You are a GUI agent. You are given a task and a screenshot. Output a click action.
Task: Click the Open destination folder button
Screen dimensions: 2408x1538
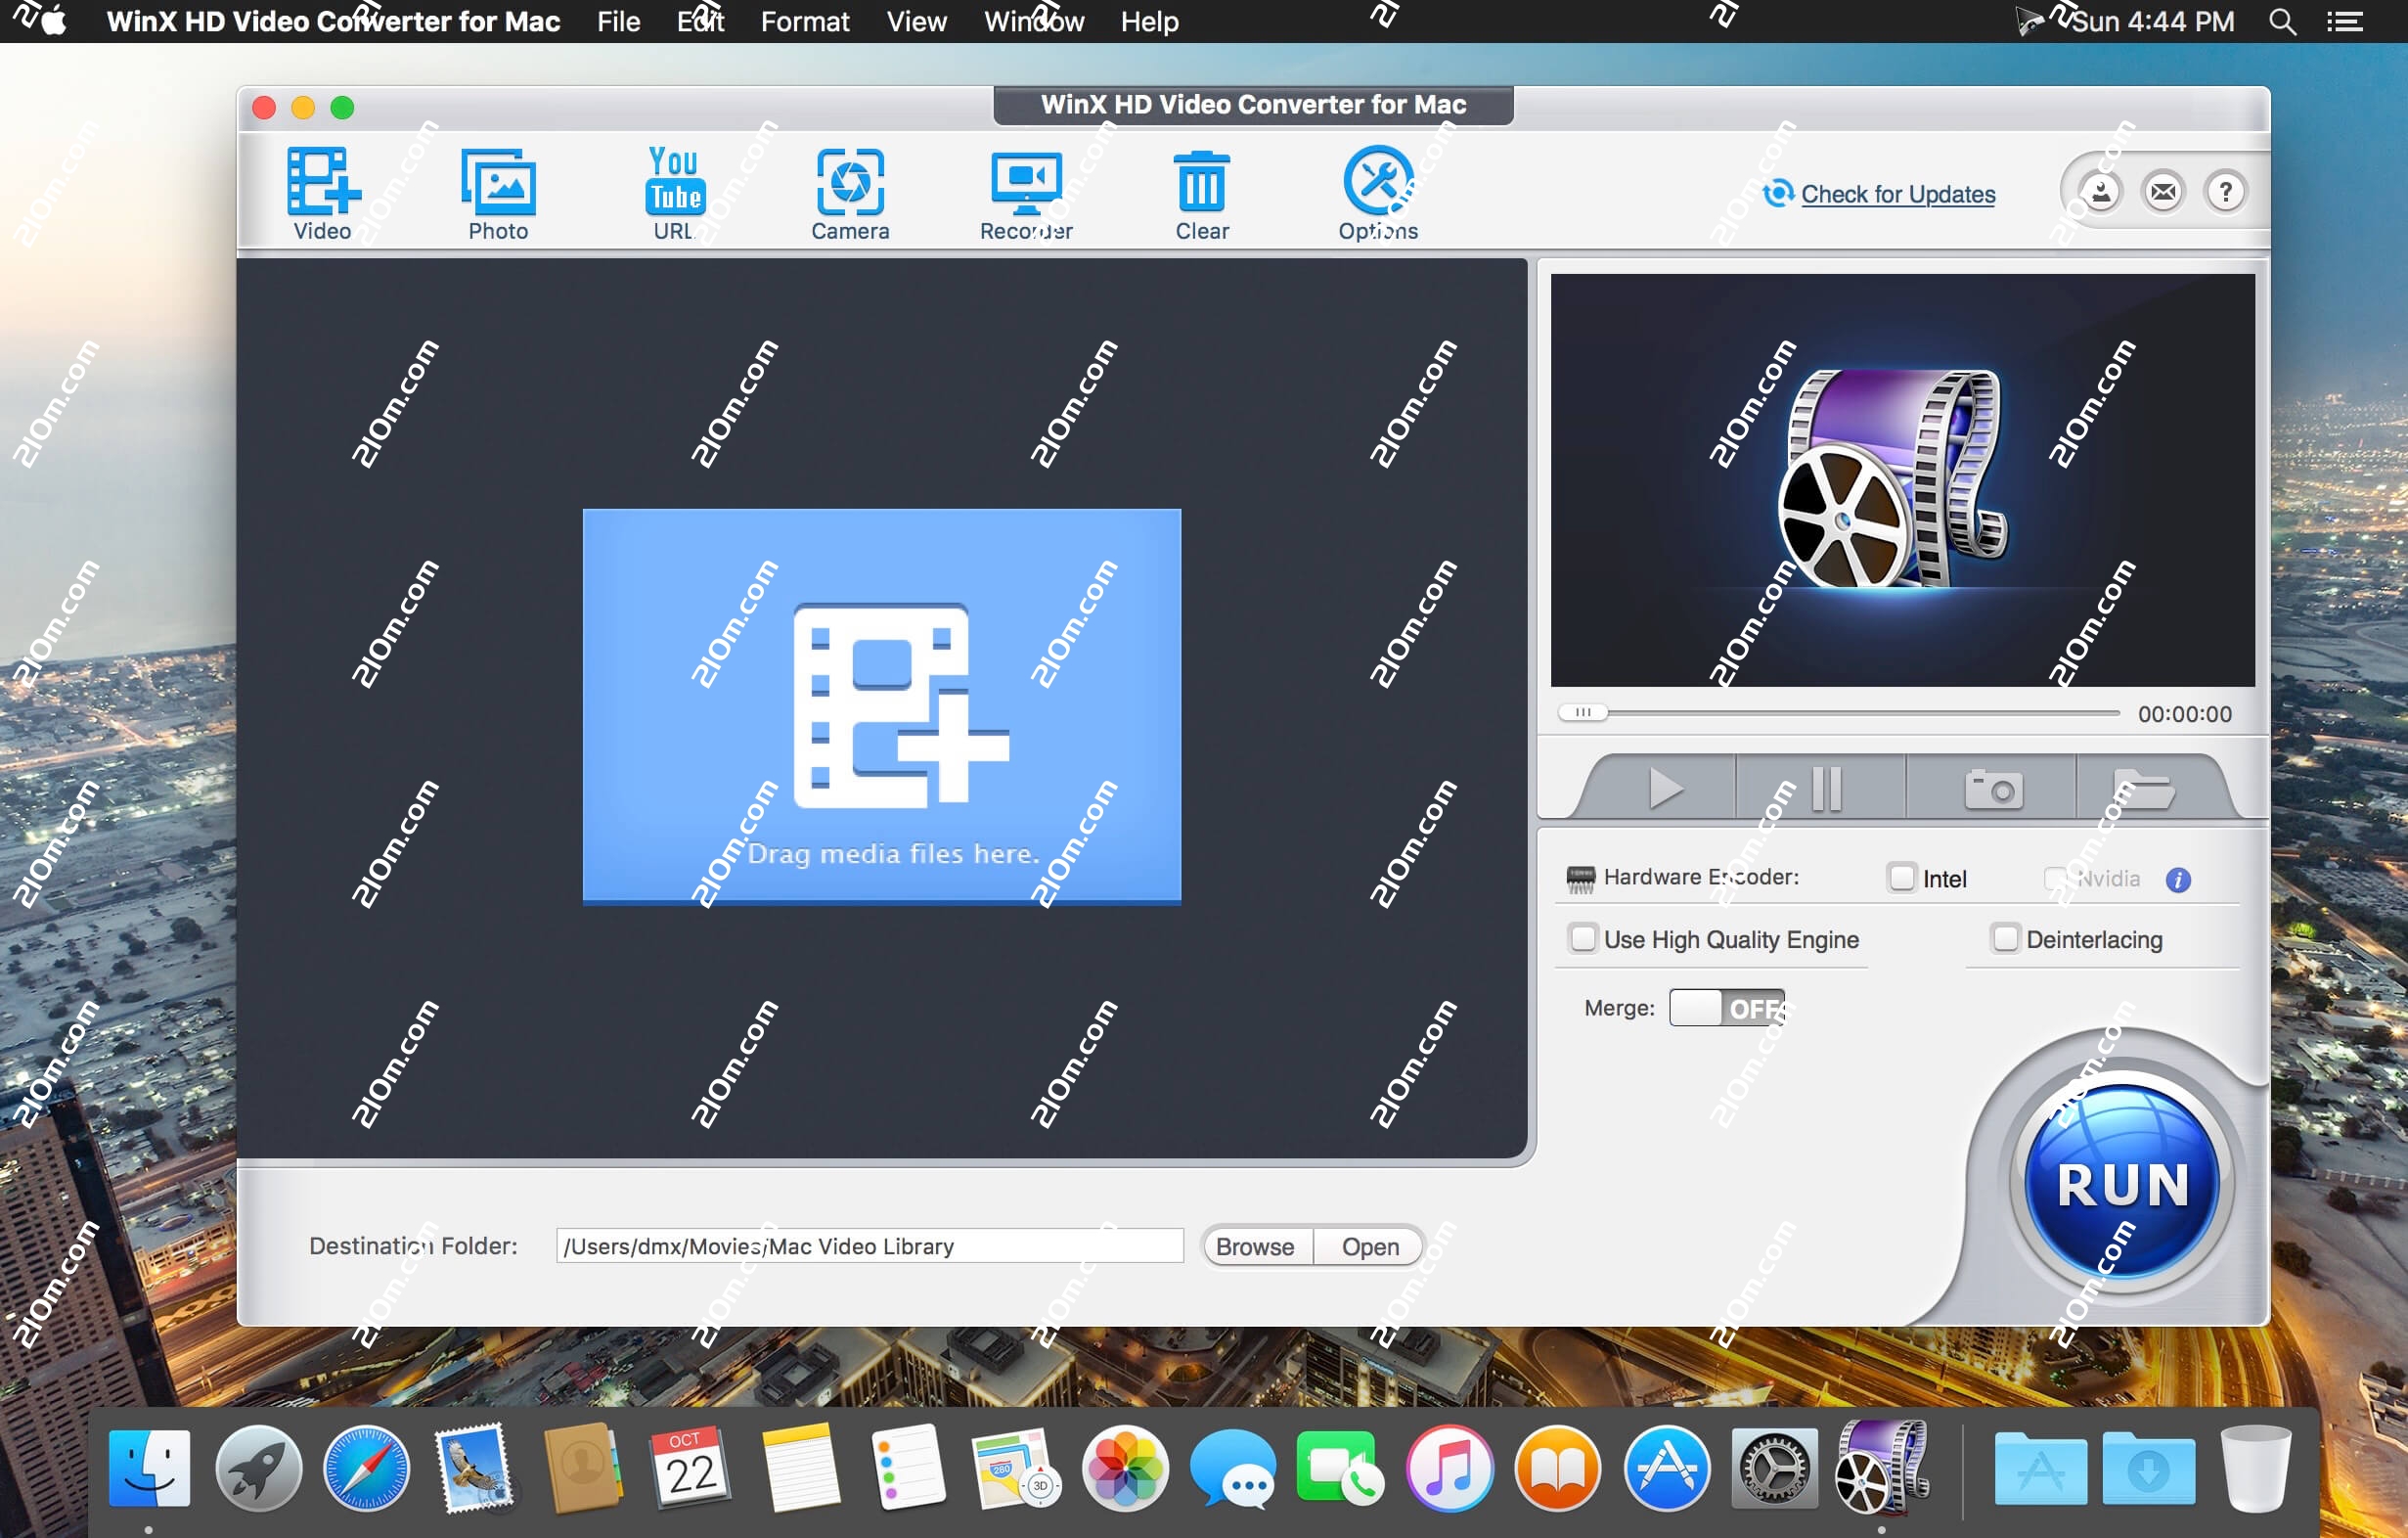(1369, 1246)
